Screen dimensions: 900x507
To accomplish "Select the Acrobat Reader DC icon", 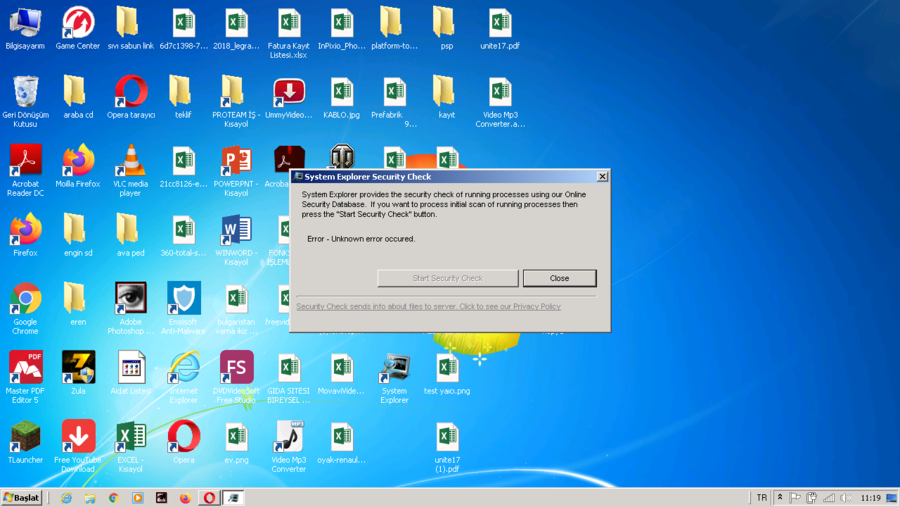I will (25, 171).
